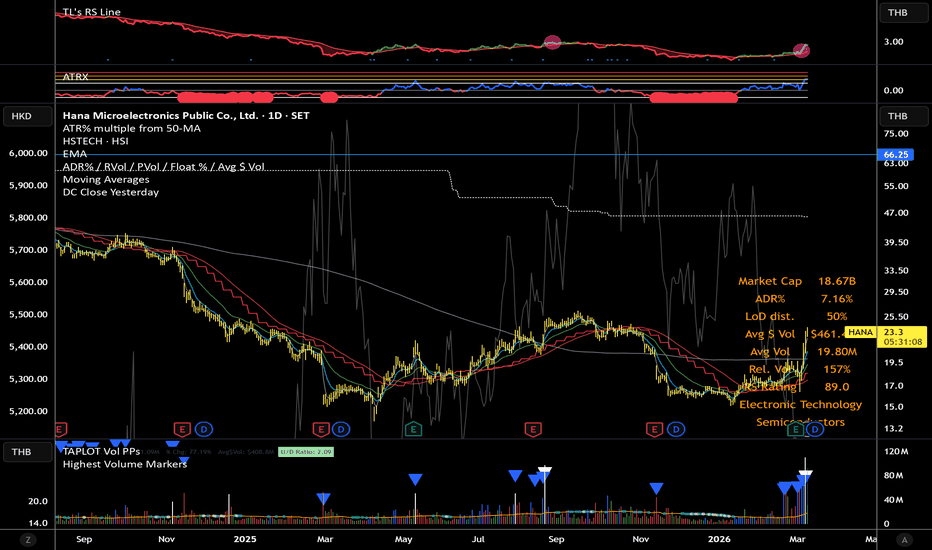
Task: Click the 2025 label on time axis
Action: coord(245,539)
